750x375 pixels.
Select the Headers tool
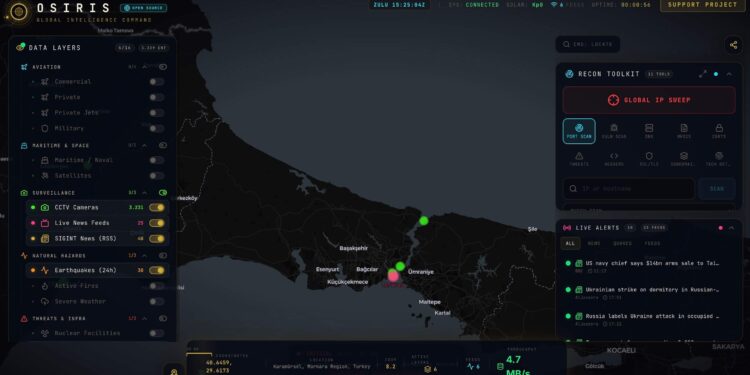click(x=614, y=159)
